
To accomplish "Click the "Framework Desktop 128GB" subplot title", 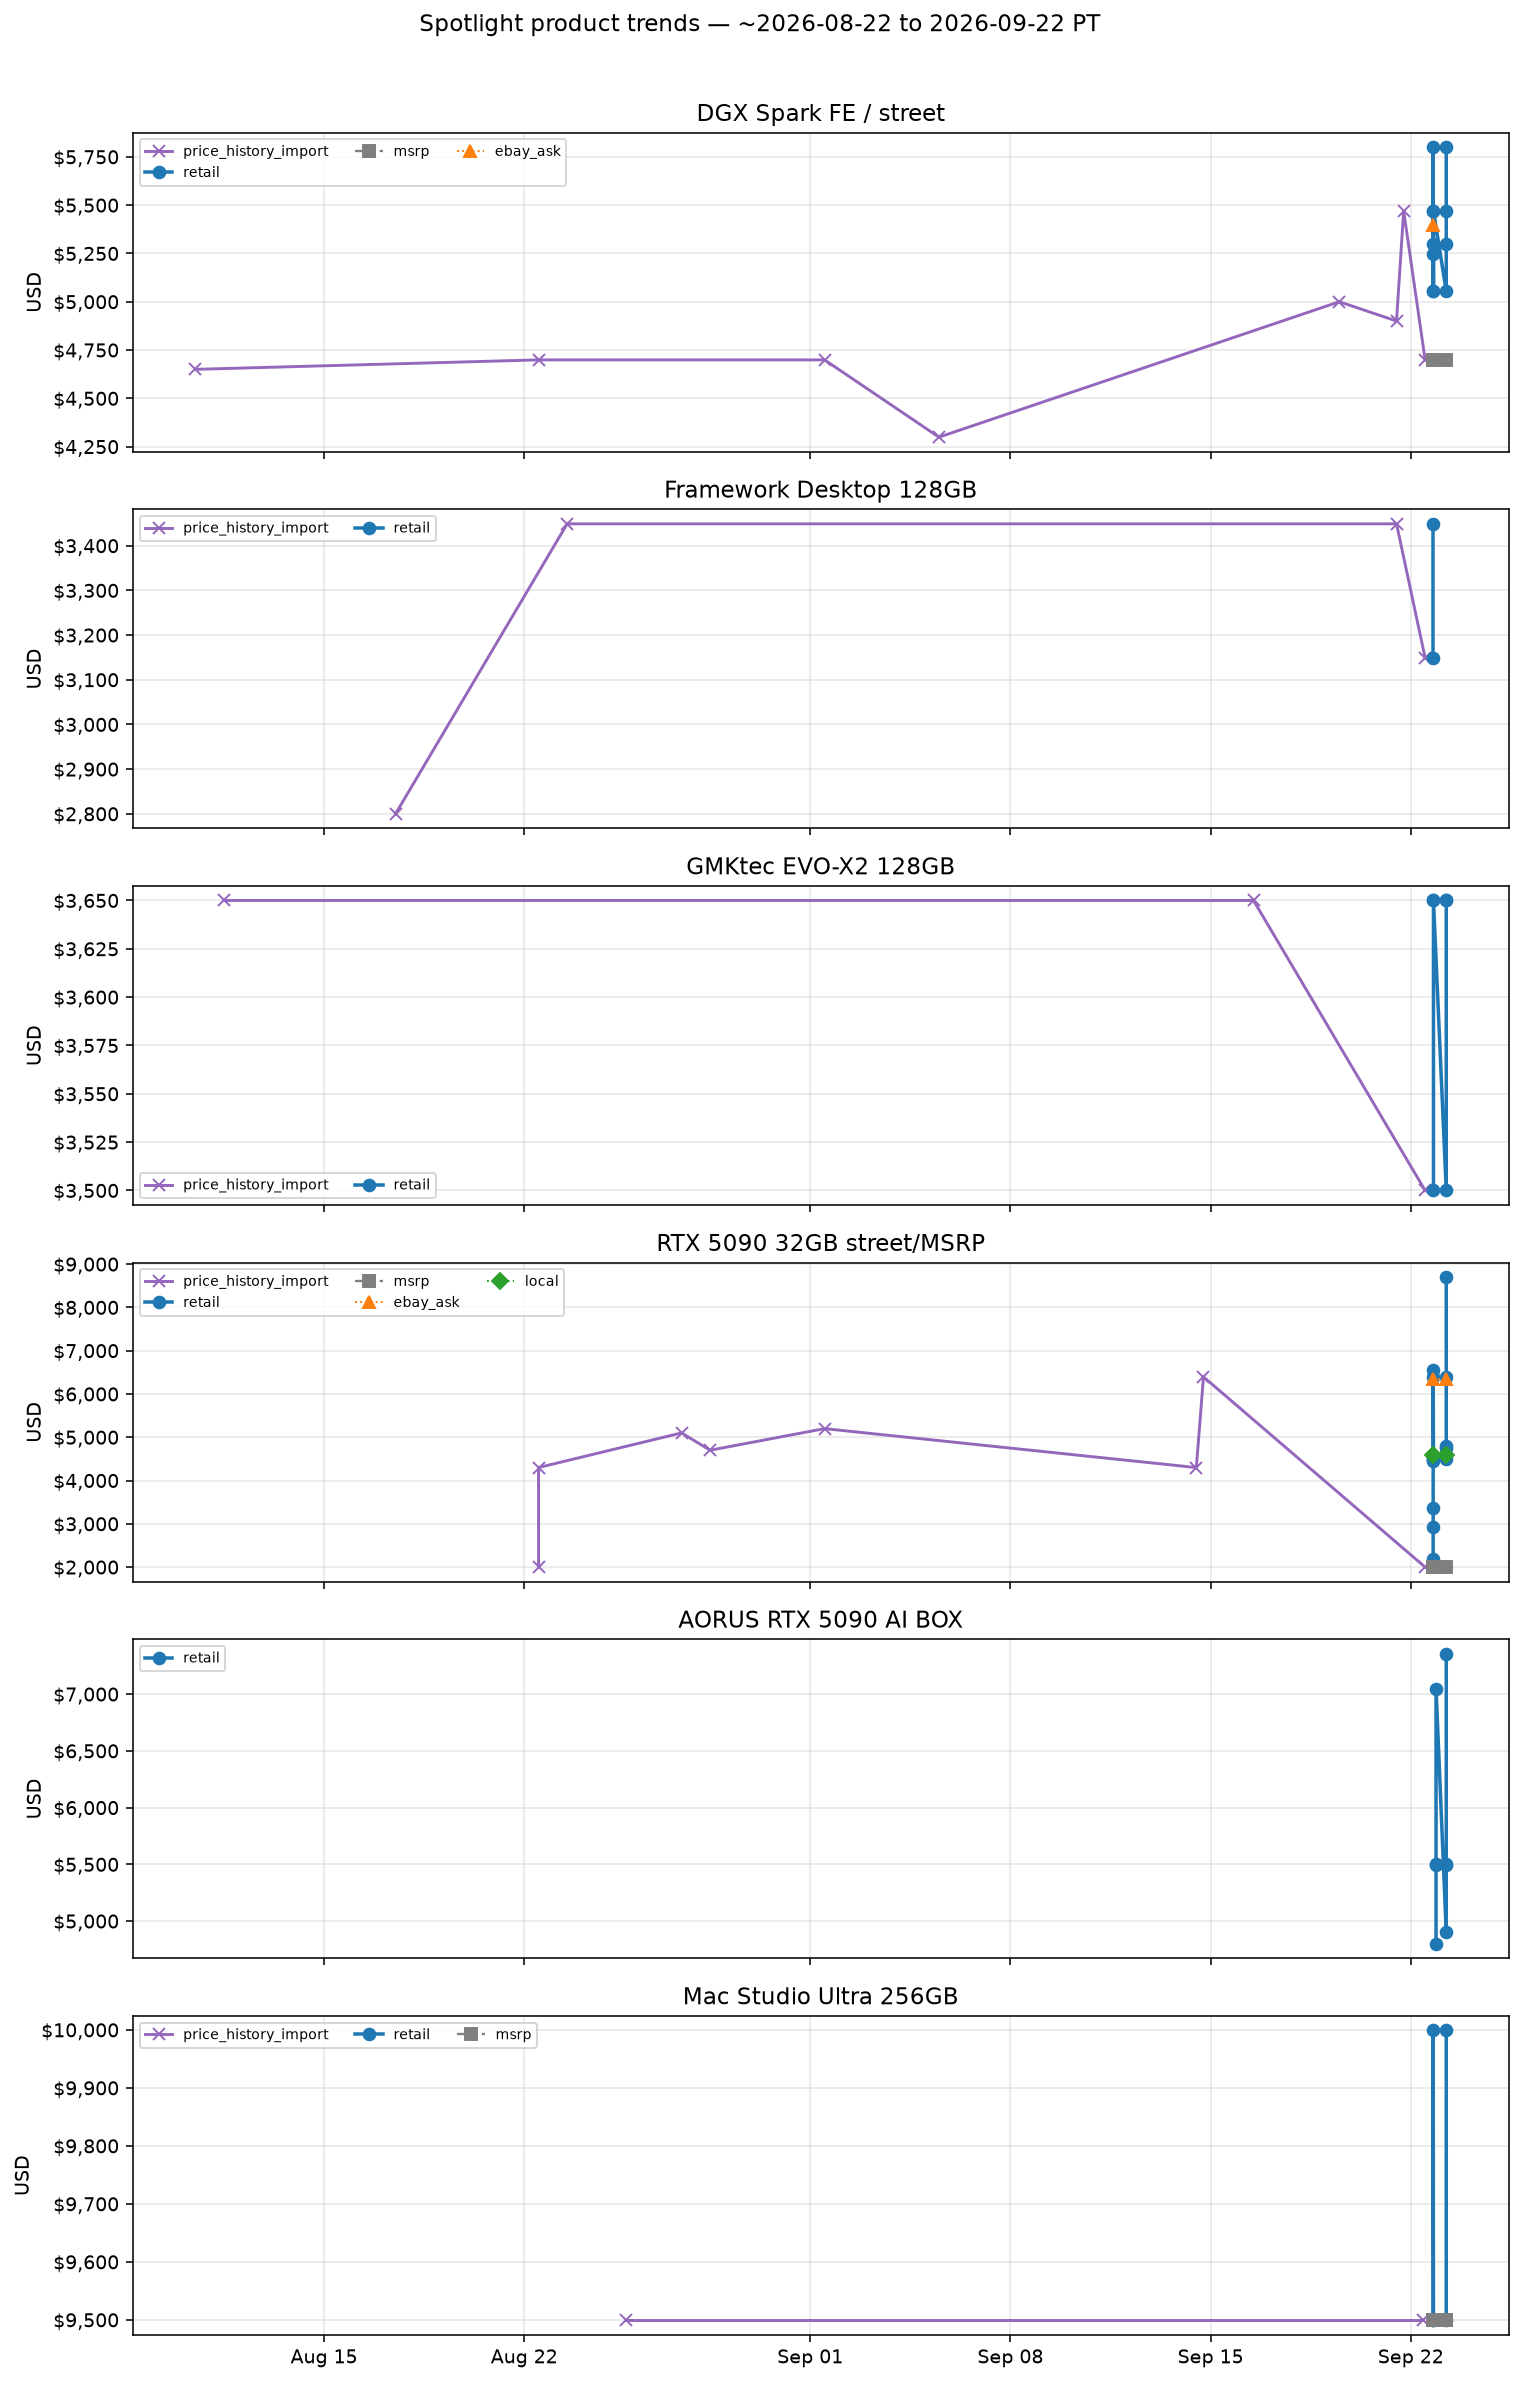I will tap(820, 490).
